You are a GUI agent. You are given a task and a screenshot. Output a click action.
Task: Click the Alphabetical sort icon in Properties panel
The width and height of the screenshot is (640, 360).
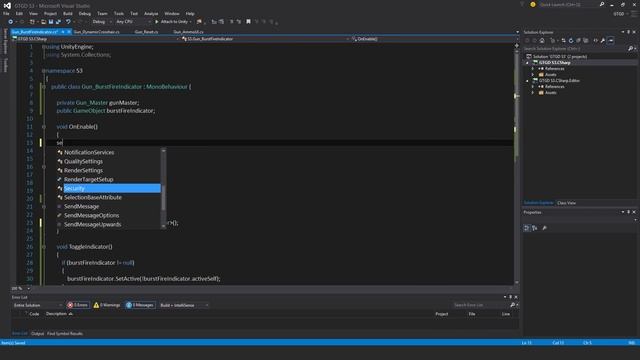535,228
